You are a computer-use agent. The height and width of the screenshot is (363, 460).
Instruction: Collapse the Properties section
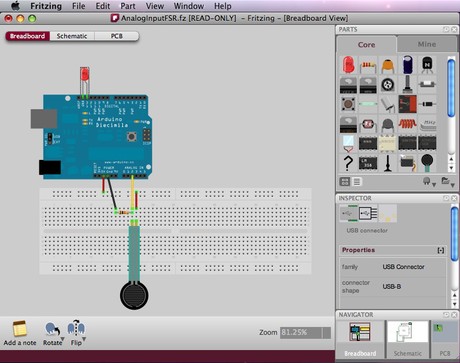(x=441, y=250)
